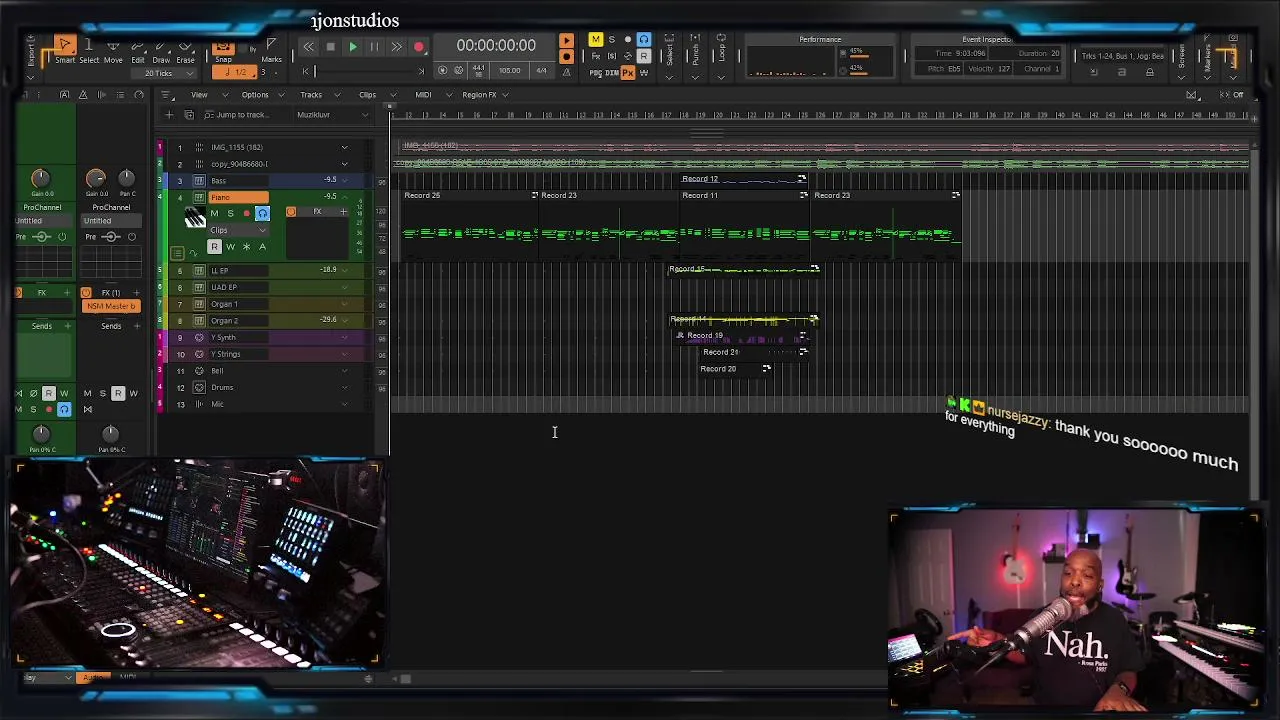
Task: Click the 00:00:00:00 time display
Action: click(x=496, y=46)
